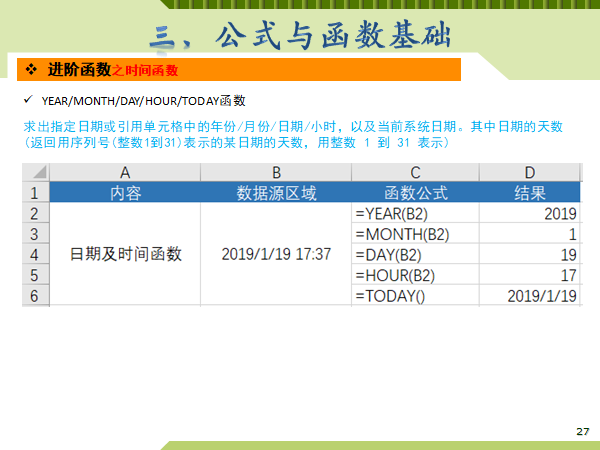Select column C header
This screenshot has height=450, width=600.
point(415,173)
